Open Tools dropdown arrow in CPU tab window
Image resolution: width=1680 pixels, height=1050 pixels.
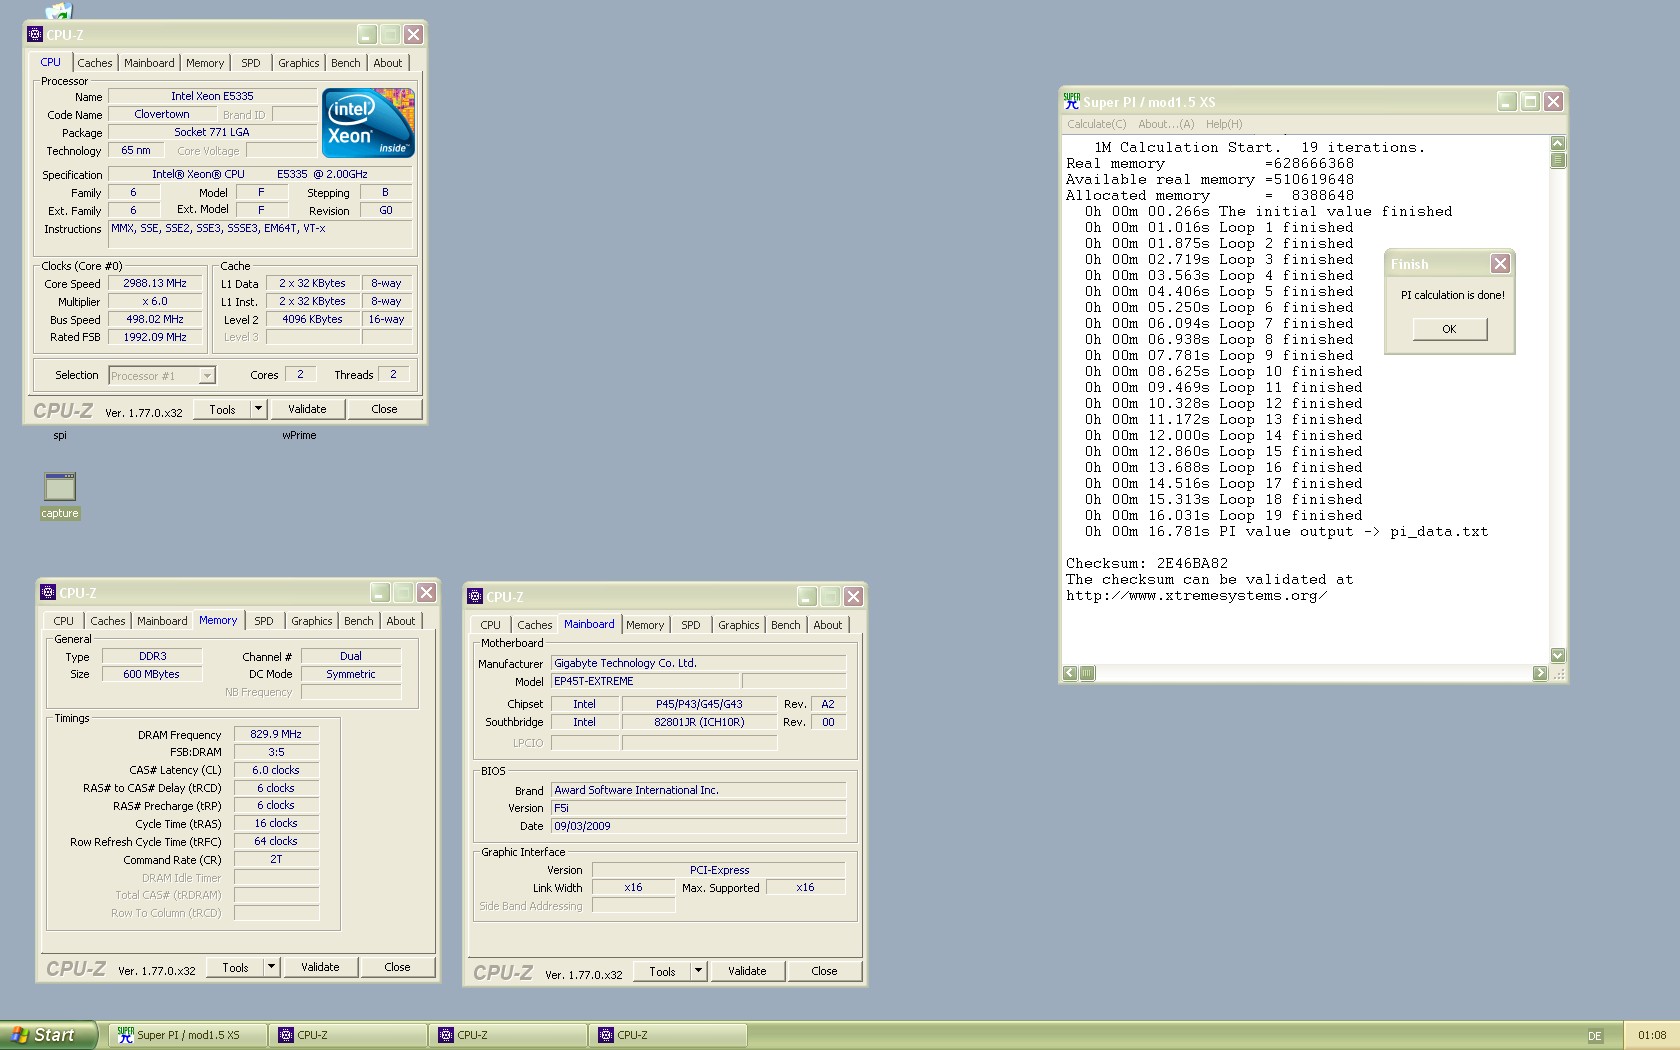click(x=258, y=409)
